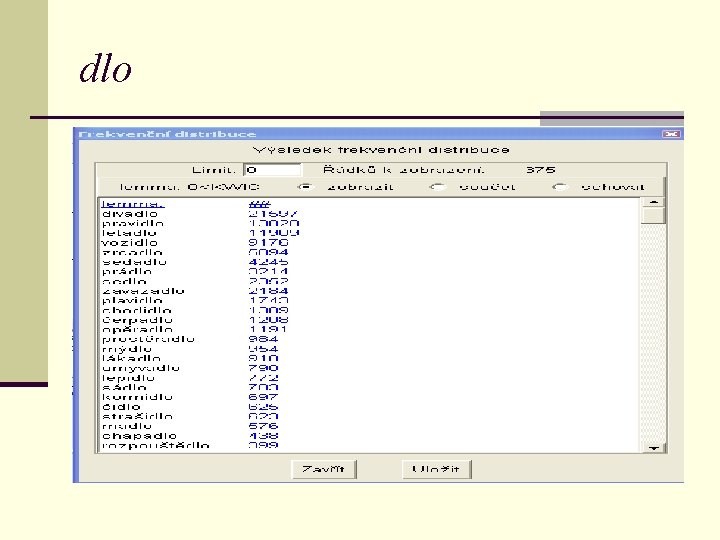Select the 'zrcadlo' row
This screenshot has height=540, width=720.
[x=195, y=253]
